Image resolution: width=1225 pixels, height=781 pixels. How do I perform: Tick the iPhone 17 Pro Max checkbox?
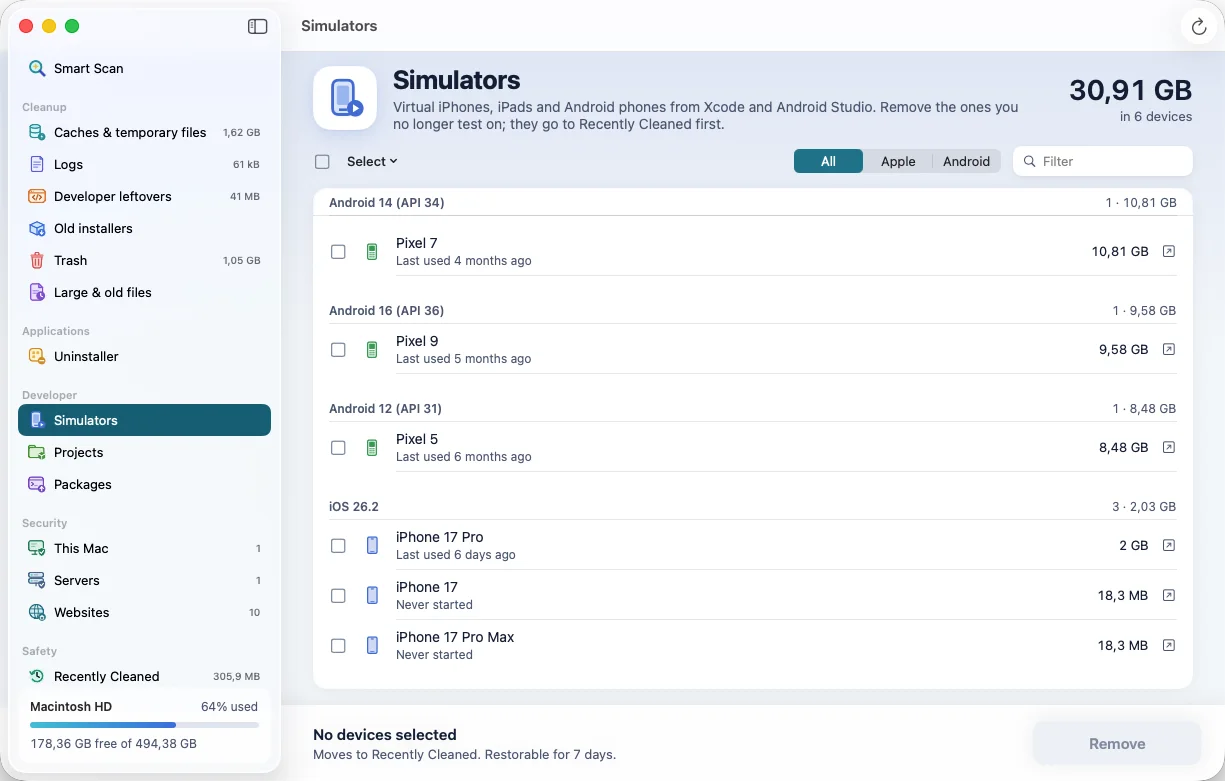click(x=338, y=646)
